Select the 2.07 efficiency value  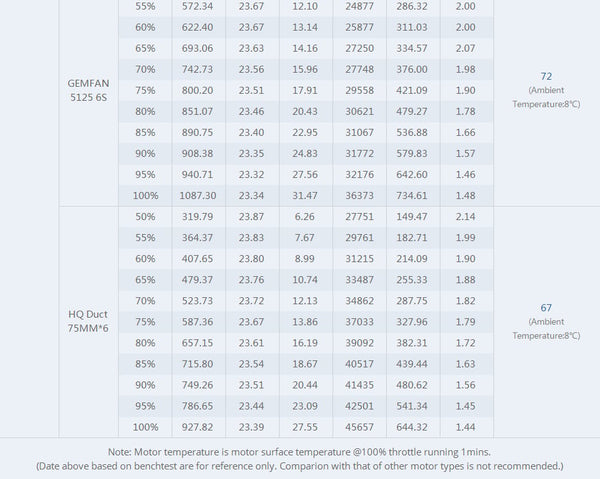tap(465, 48)
